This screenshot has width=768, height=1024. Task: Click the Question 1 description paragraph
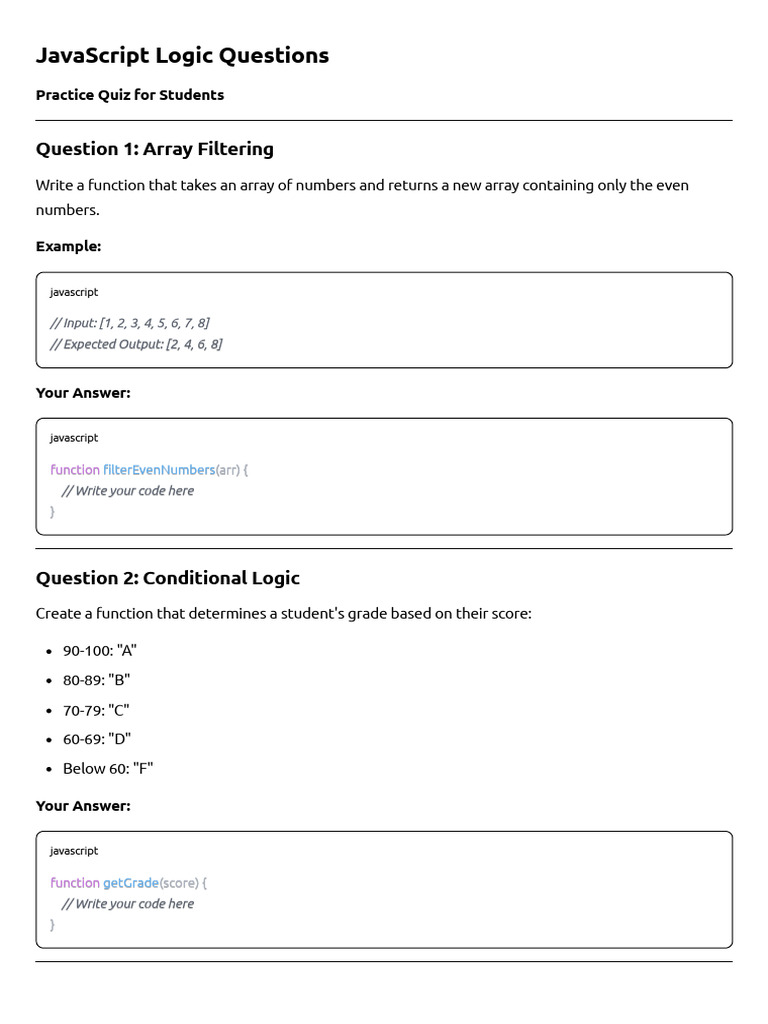pos(362,197)
